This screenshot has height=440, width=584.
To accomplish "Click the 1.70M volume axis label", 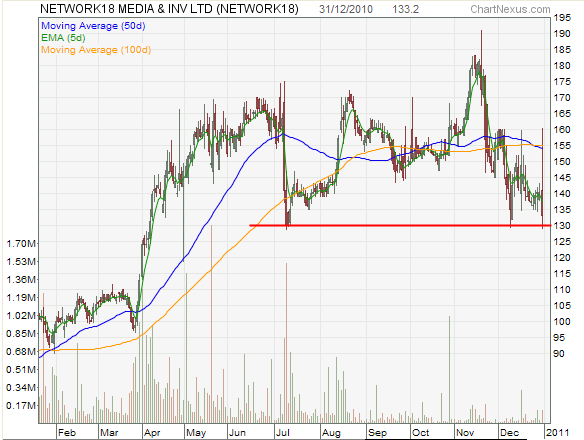I will click(x=21, y=244).
